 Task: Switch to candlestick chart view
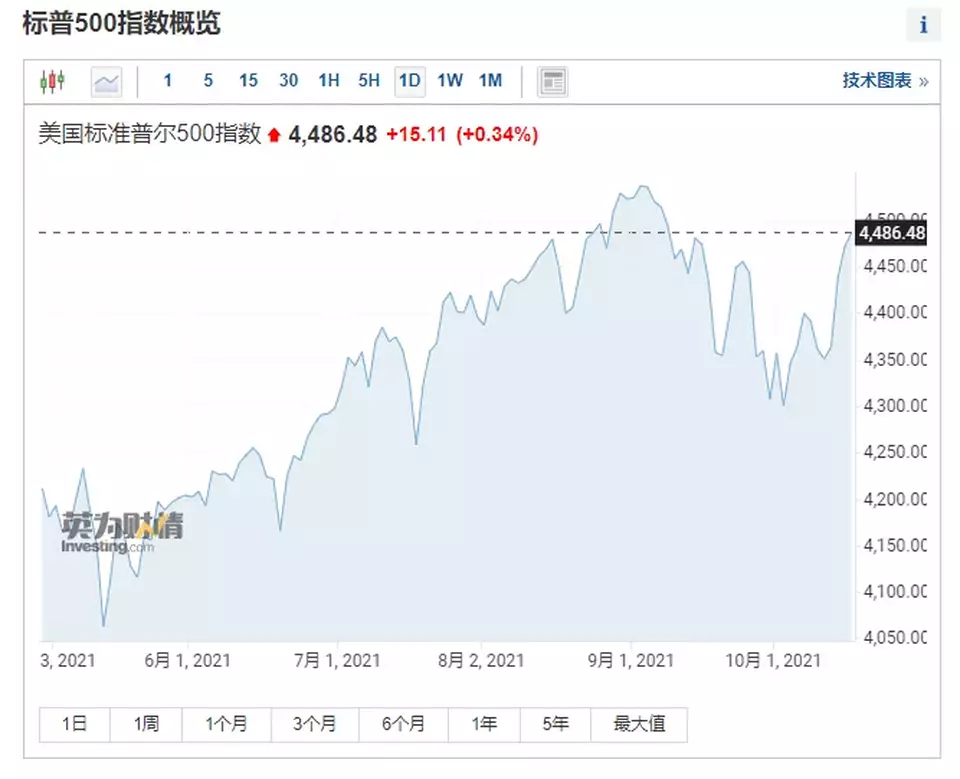tap(53, 81)
